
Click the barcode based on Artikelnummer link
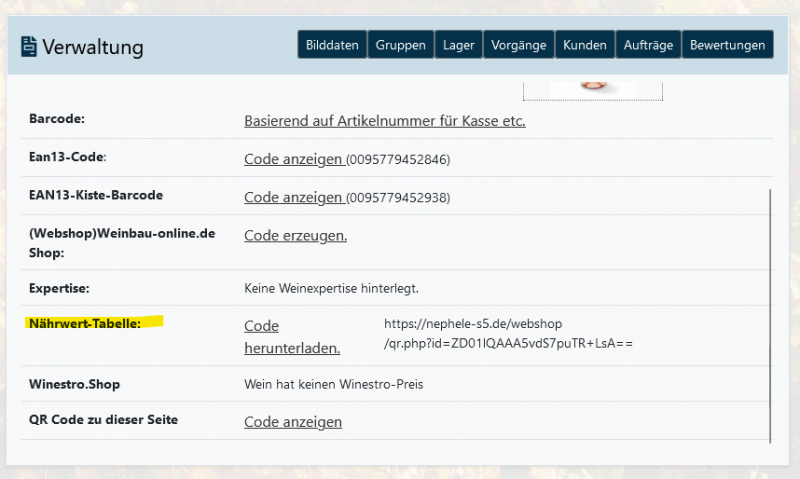(x=384, y=121)
